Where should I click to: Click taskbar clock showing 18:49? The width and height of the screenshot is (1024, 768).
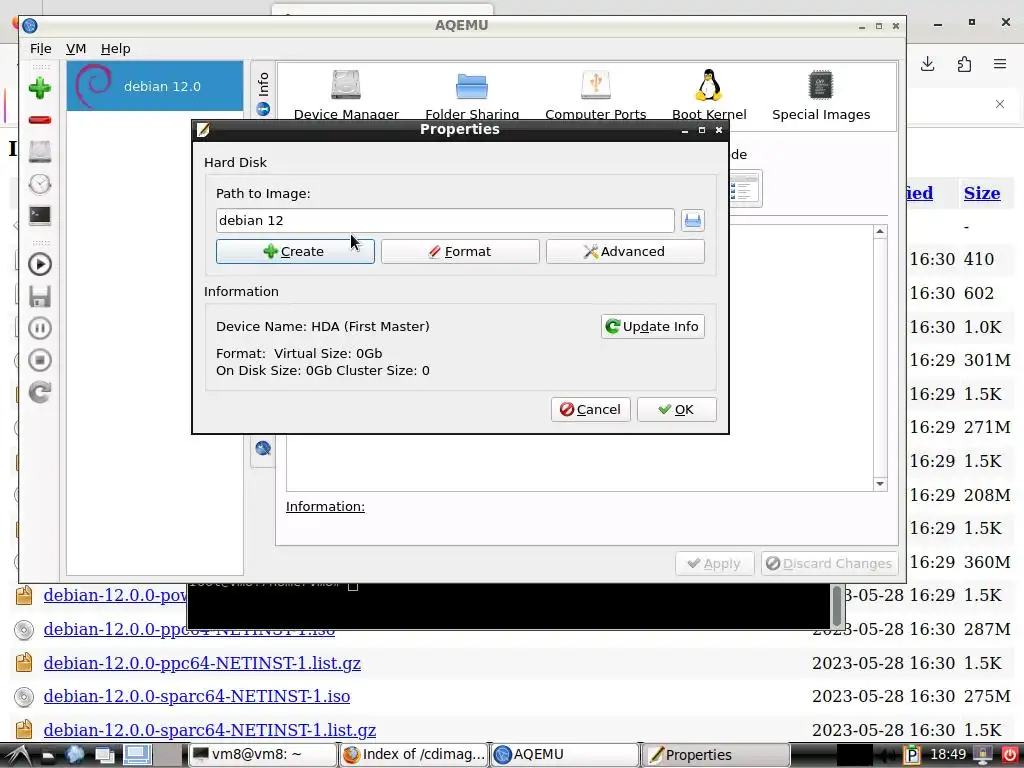pos(948,755)
